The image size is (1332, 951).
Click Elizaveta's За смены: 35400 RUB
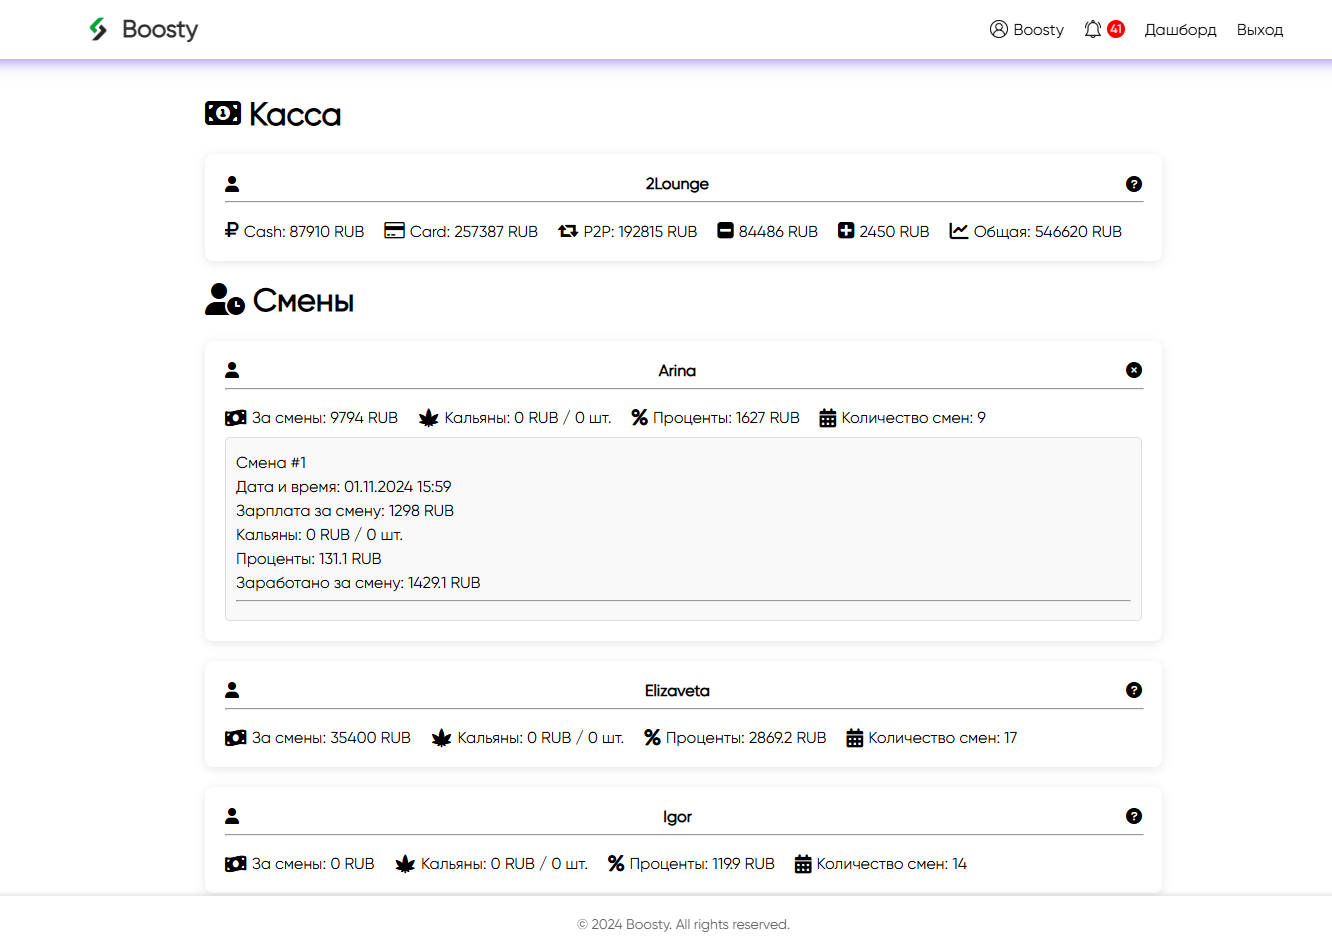click(x=331, y=738)
